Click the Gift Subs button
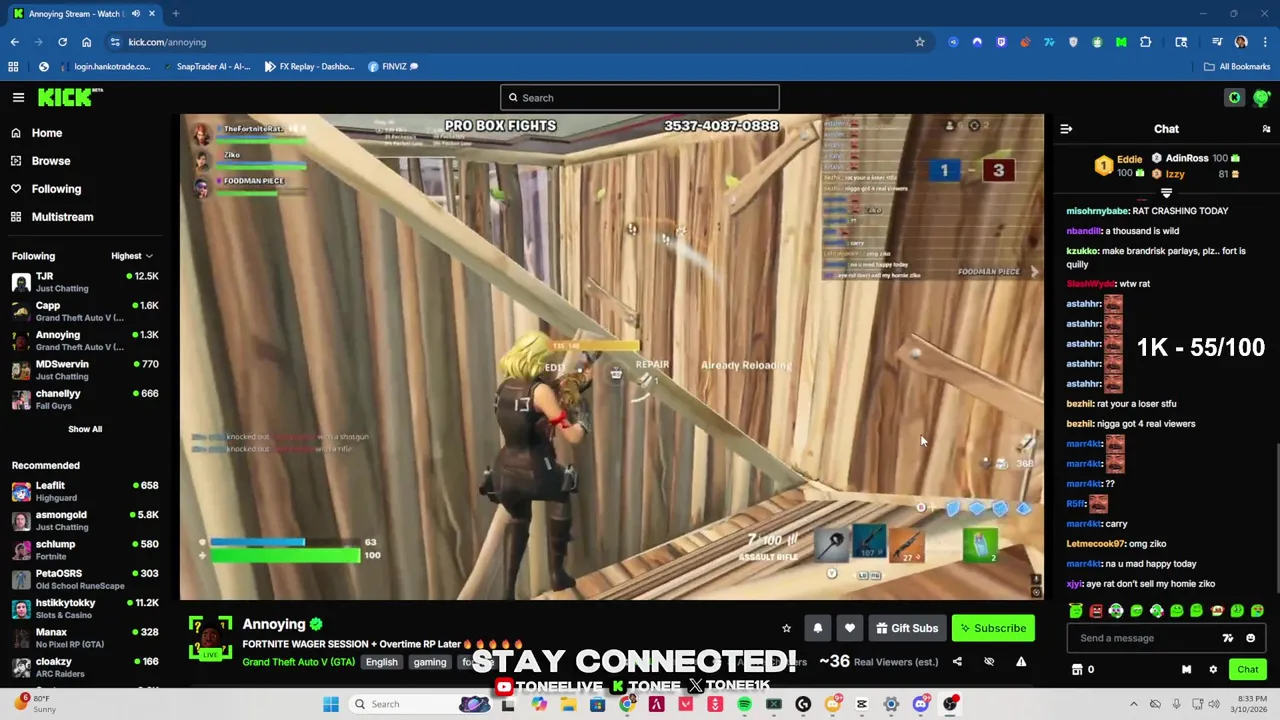The width and height of the screenshot is (1280, 720). click(907, 628)
